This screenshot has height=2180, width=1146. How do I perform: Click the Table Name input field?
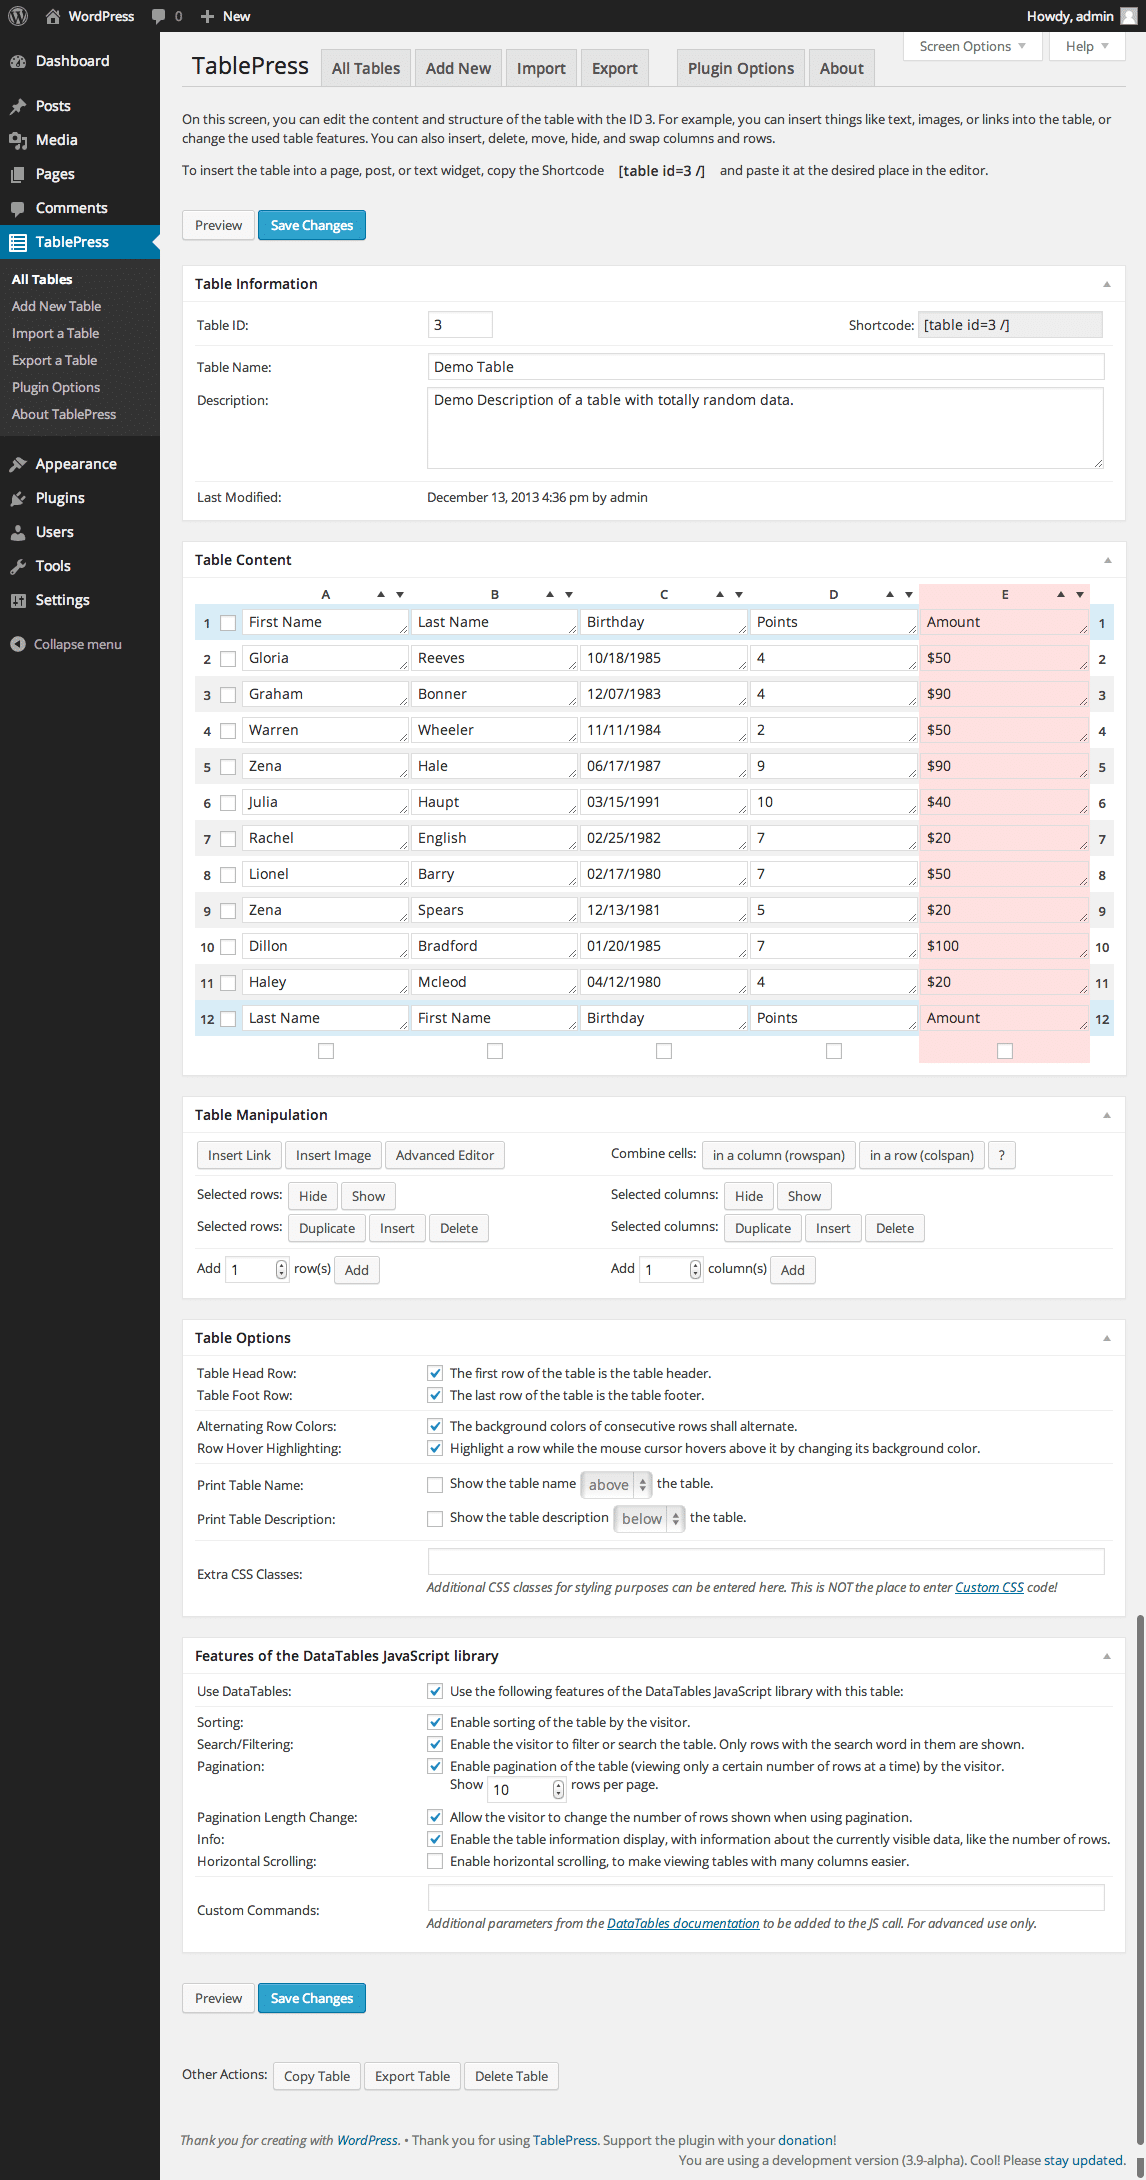tap(765, 367)
